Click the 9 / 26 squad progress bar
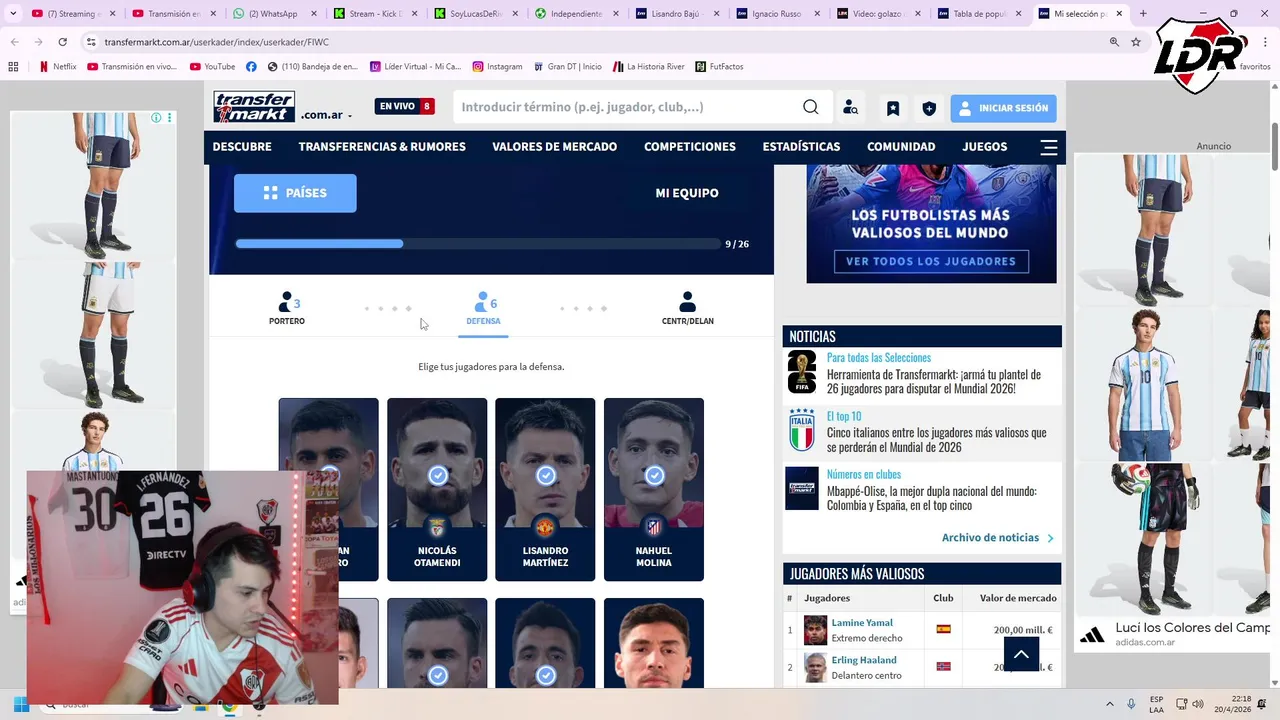 478,243
